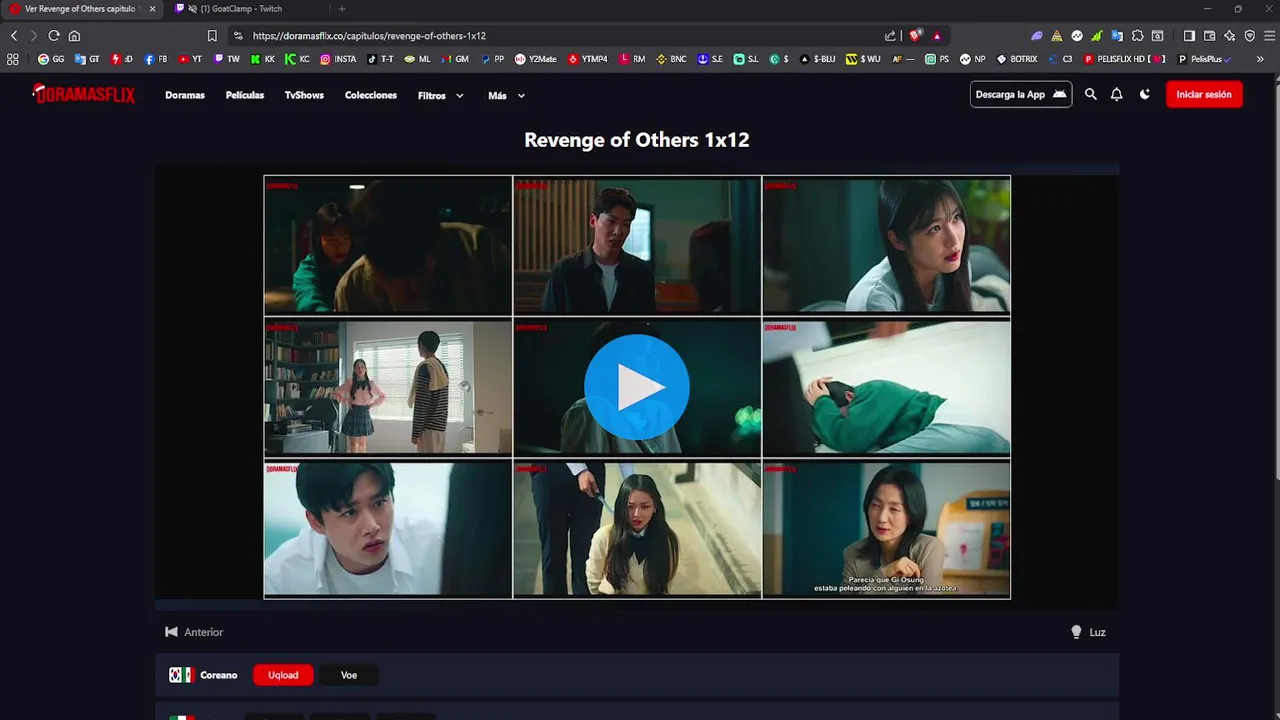1280x720 pixels.
Task: Open the TW Twitch bookmark
Action: [x=227, y=59]
